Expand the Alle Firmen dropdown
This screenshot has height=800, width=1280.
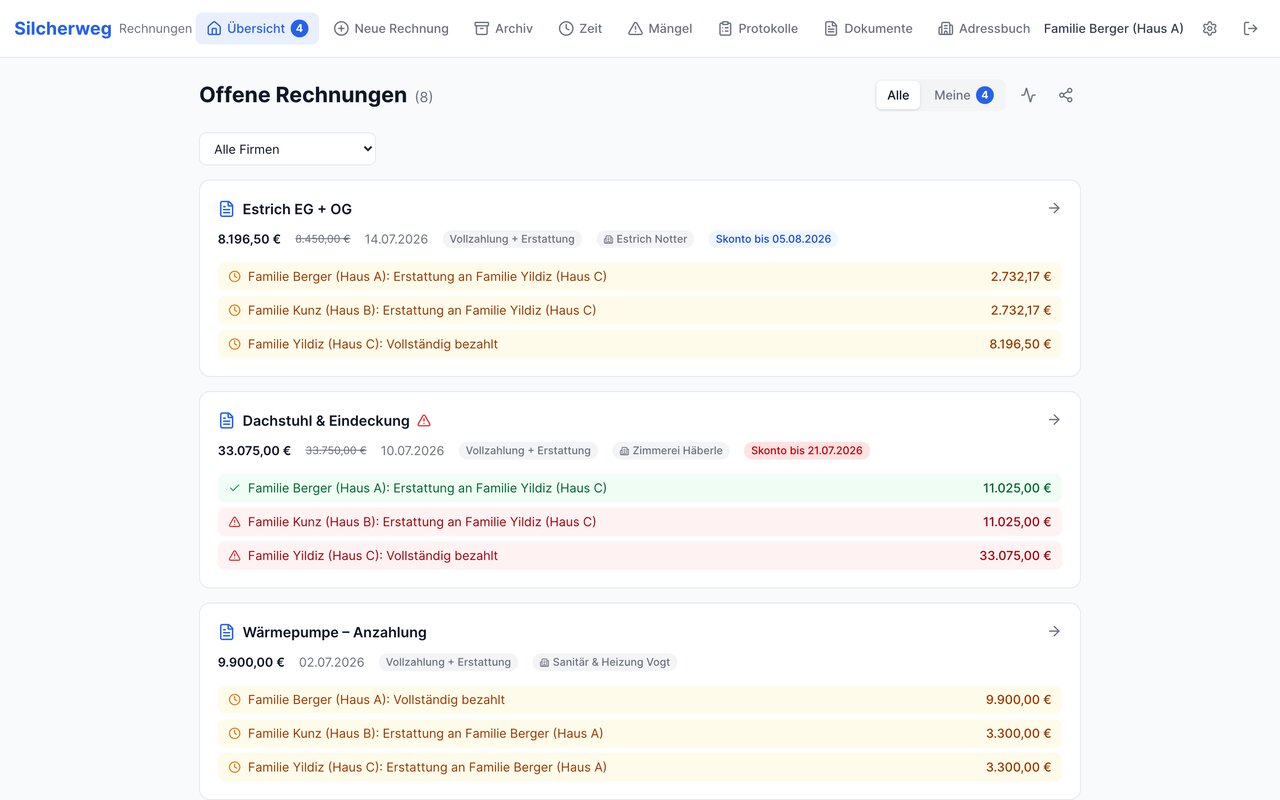pyautogui.click(x=287, y=149)
